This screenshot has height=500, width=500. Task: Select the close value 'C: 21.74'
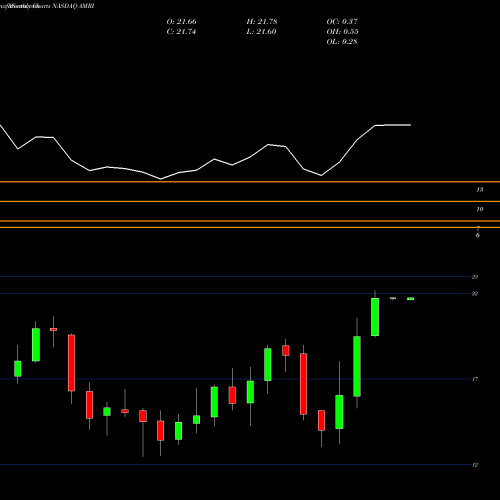coord(181,32)
